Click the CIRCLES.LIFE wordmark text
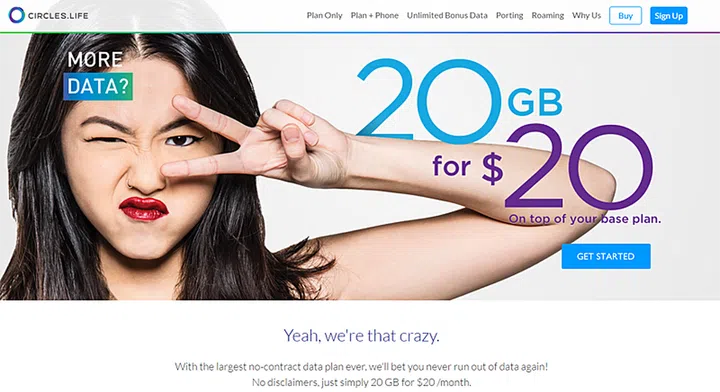This screenshot has height=392, width=720. coord(58,16)
